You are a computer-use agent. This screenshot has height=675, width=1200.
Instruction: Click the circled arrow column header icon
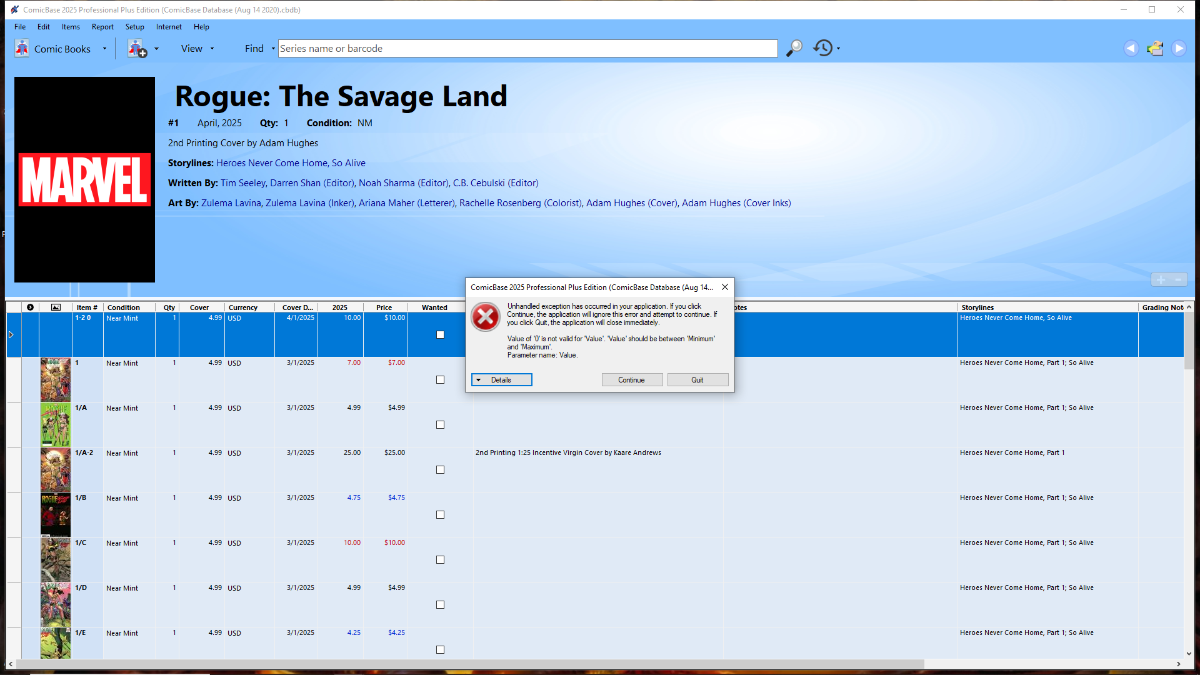30,307
